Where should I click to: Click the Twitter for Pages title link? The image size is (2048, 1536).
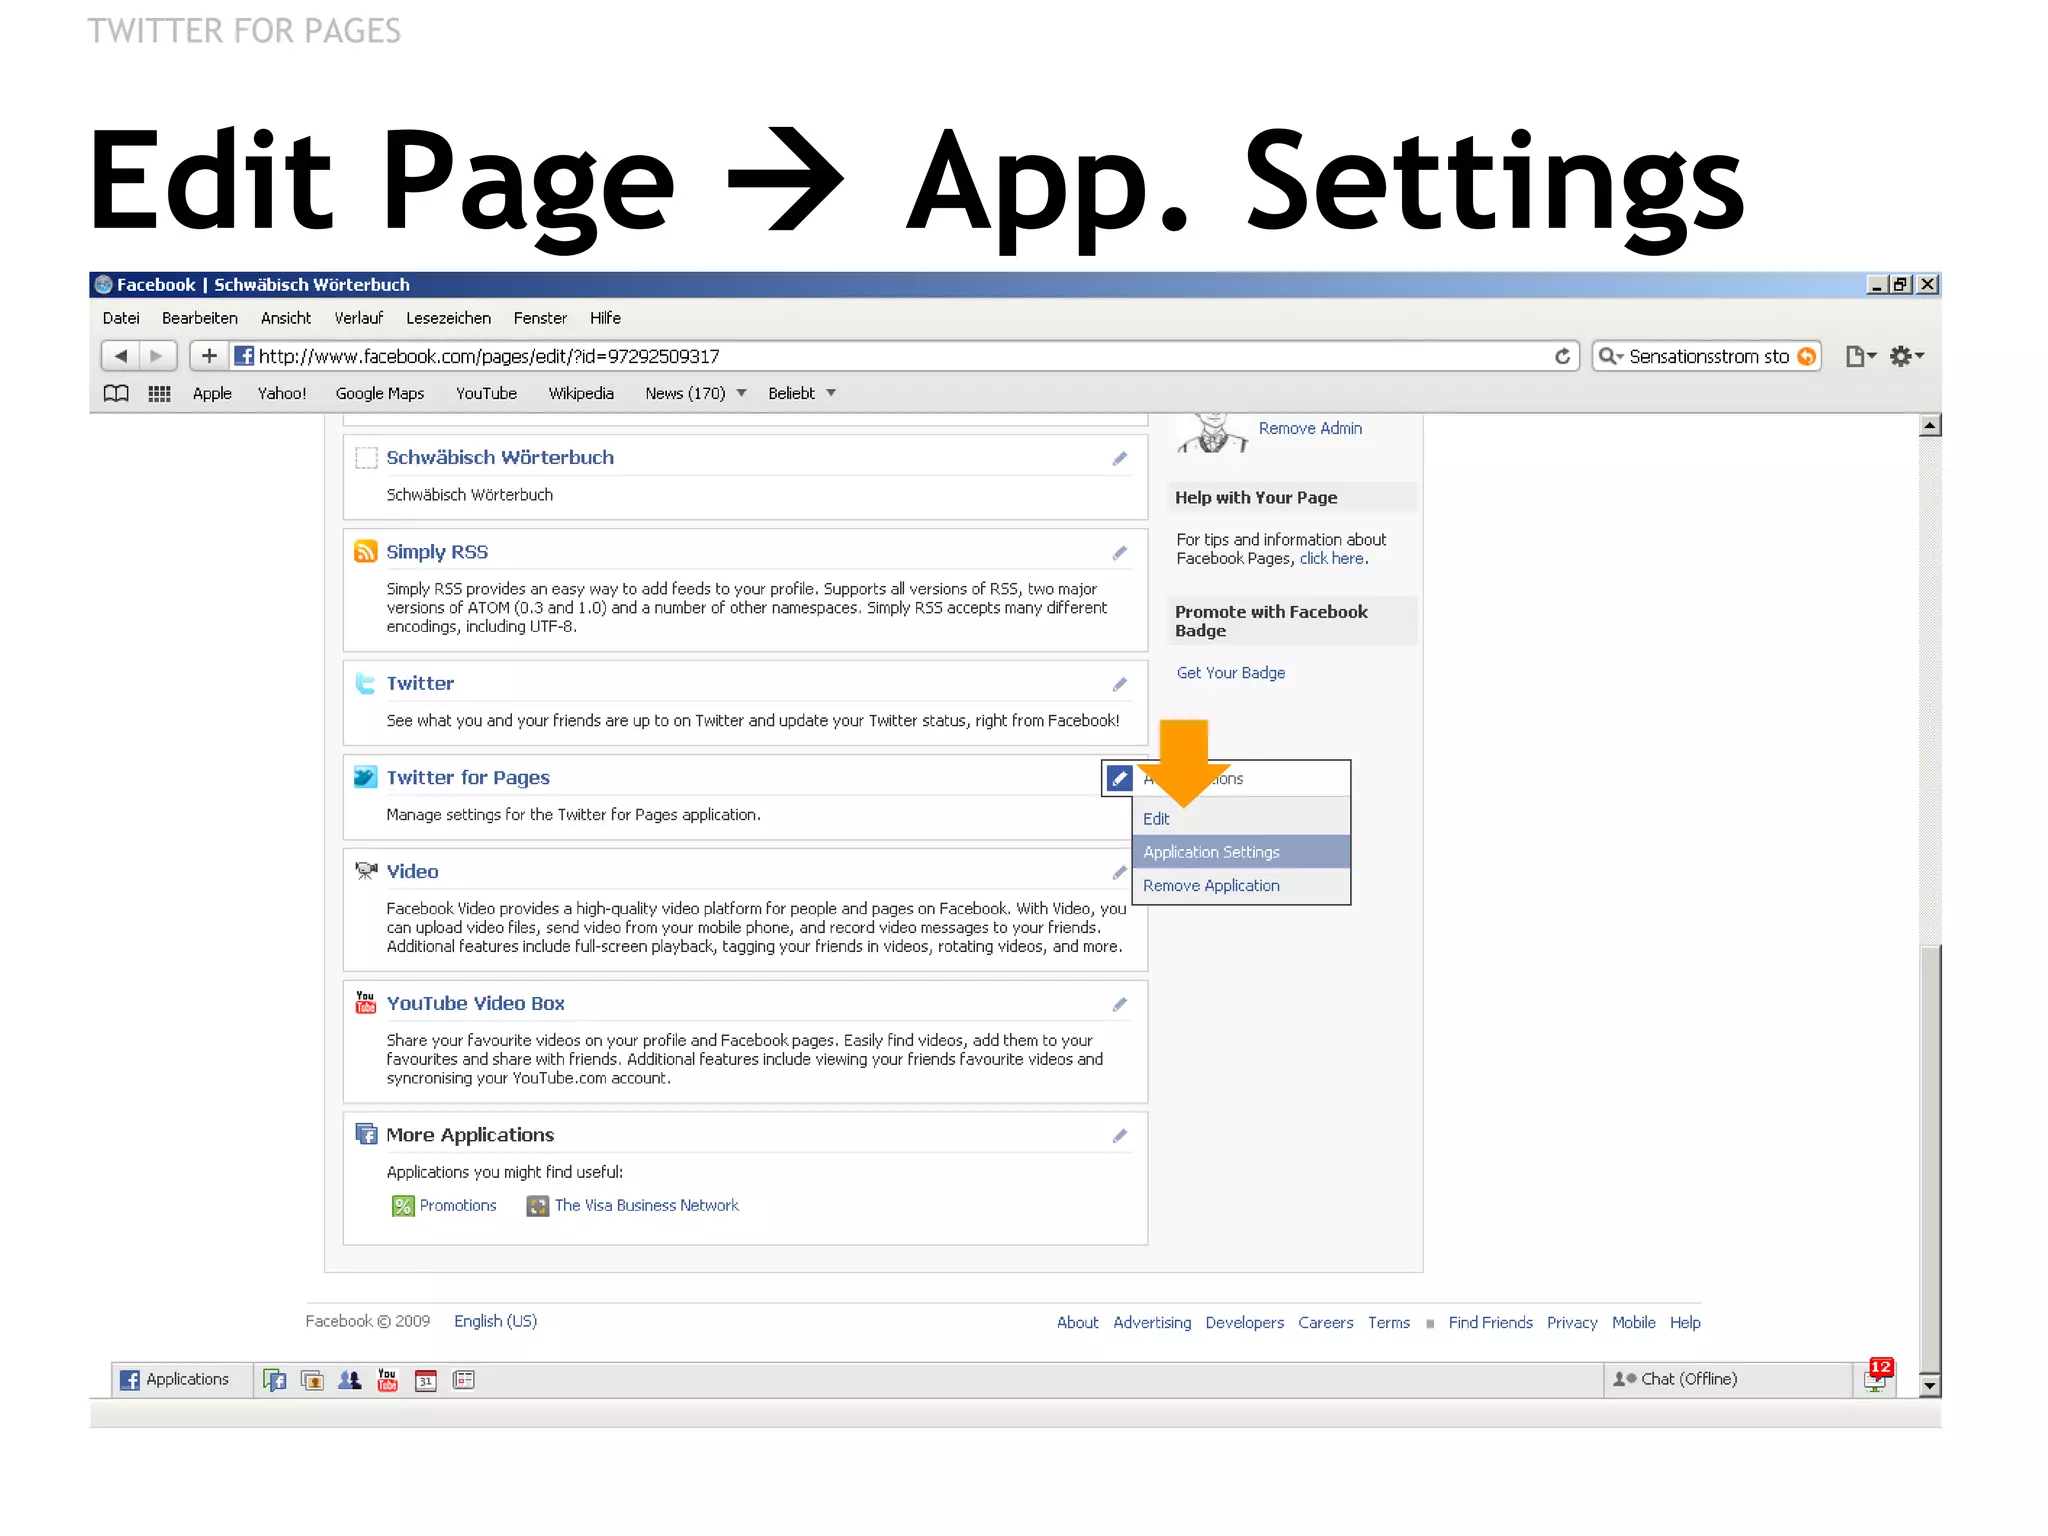pyautogui.click(x=468, y=778)
